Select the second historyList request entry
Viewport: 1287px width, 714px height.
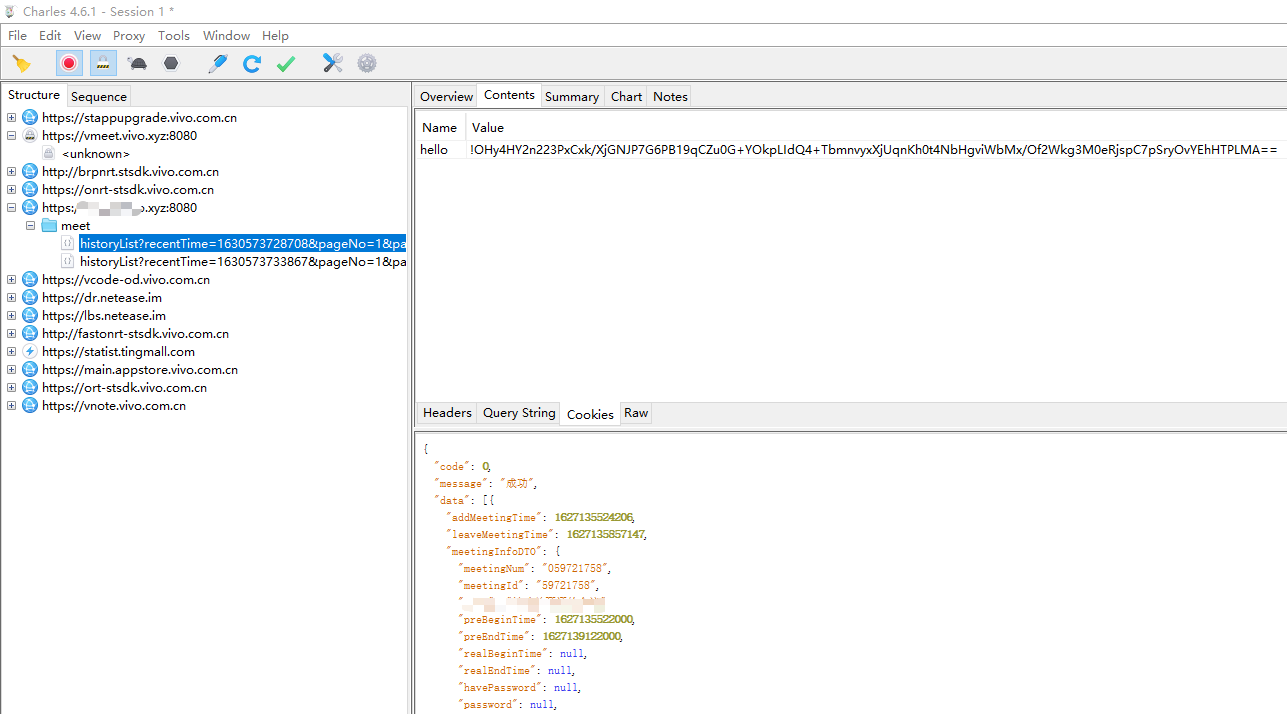pos(243,262)
